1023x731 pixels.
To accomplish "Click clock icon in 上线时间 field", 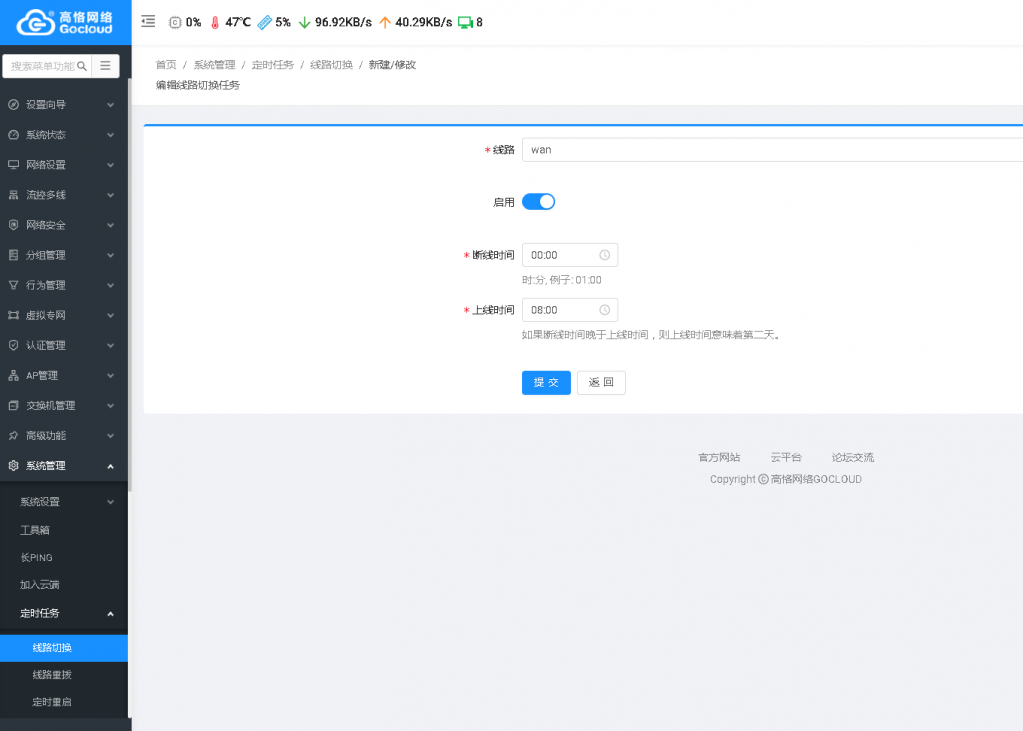I will pyautogui.click(x=604, y=310).
